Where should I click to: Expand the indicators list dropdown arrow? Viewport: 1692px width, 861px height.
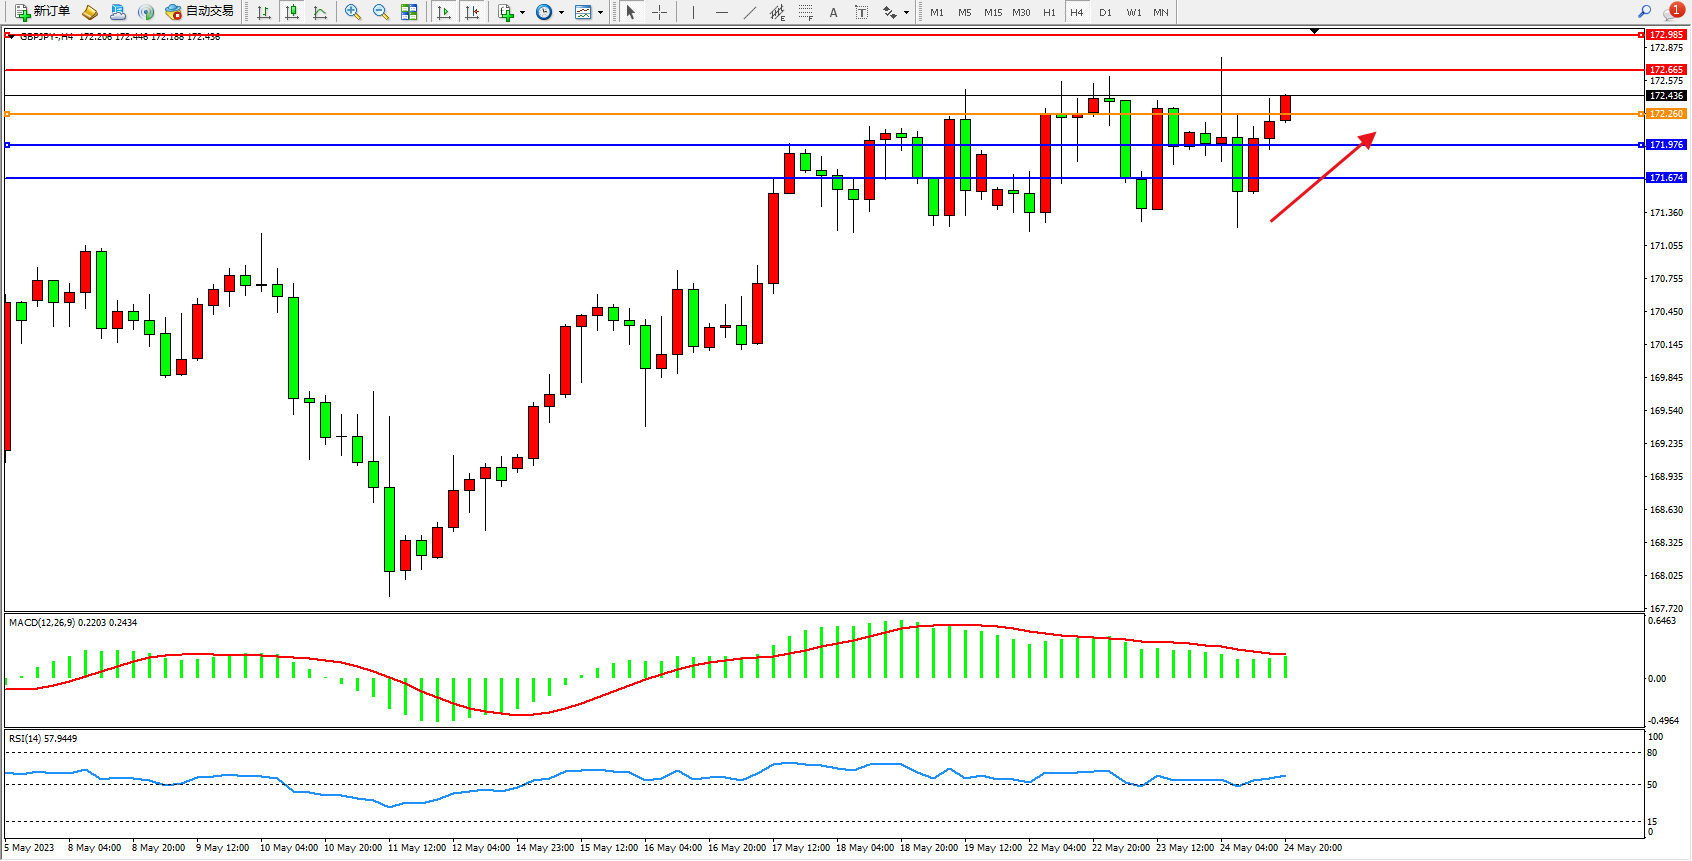[522, 13]
